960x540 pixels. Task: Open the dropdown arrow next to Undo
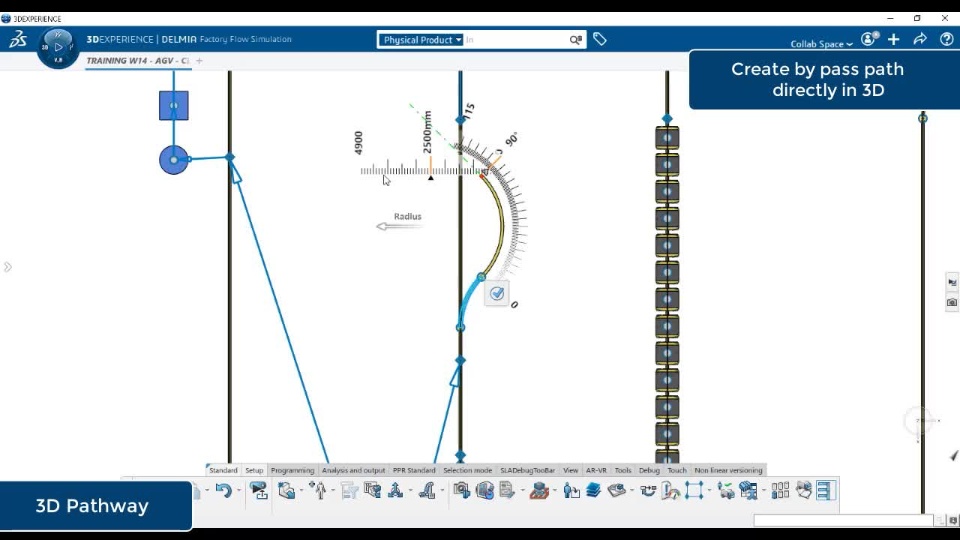239,490
